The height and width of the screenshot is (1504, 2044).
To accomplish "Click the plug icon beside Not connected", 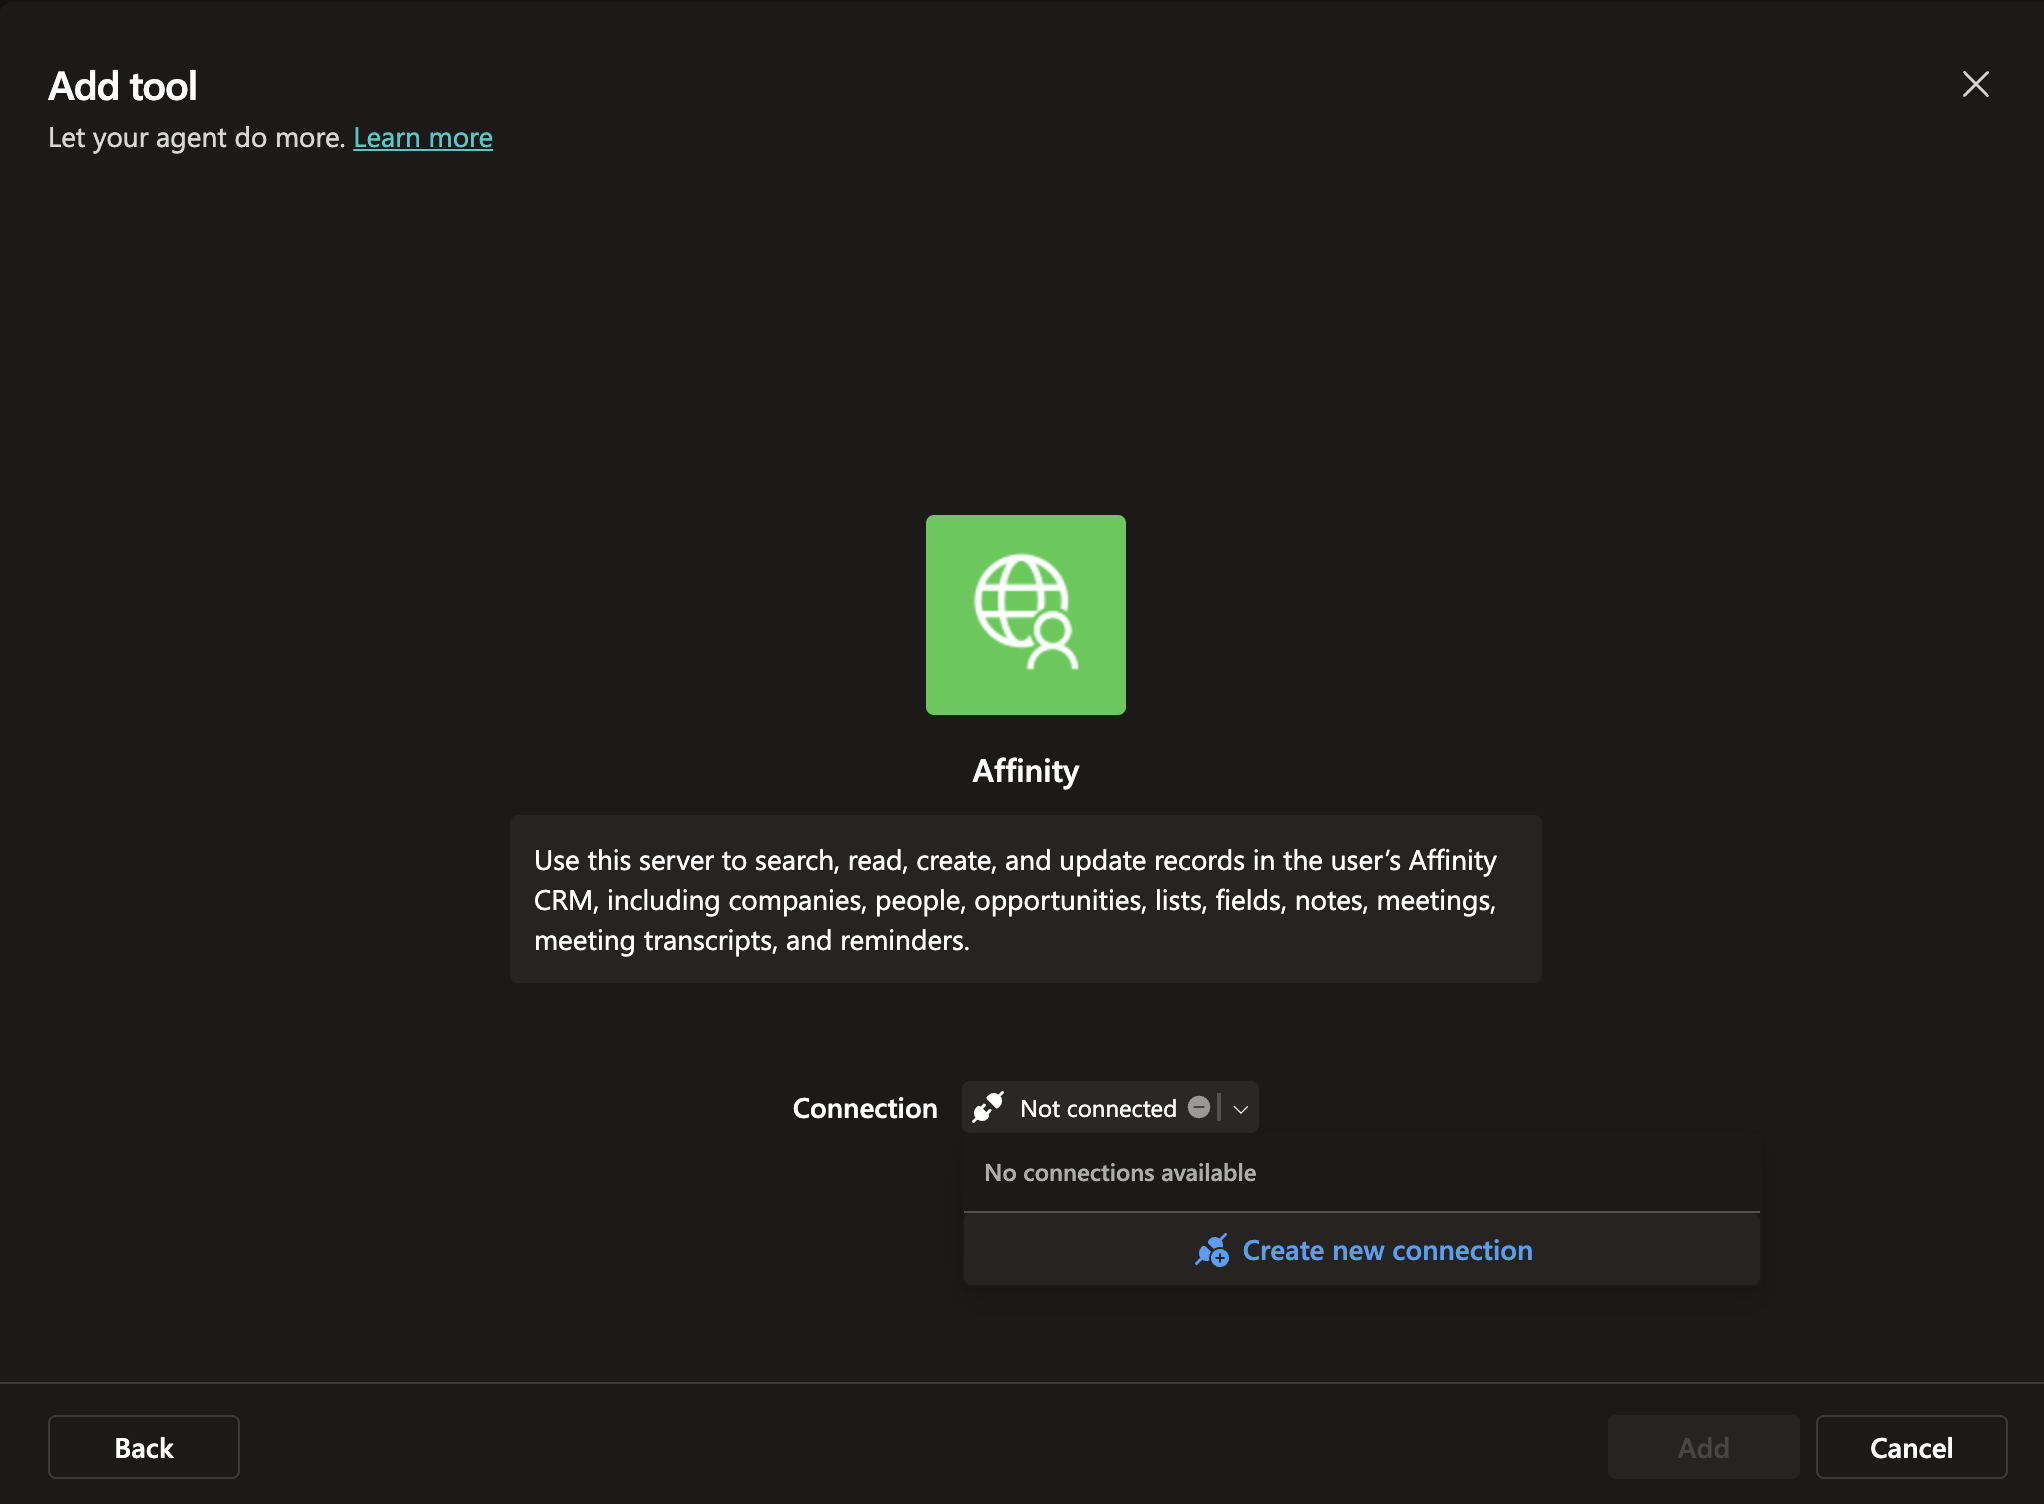I will click(x=988, y=1107).
